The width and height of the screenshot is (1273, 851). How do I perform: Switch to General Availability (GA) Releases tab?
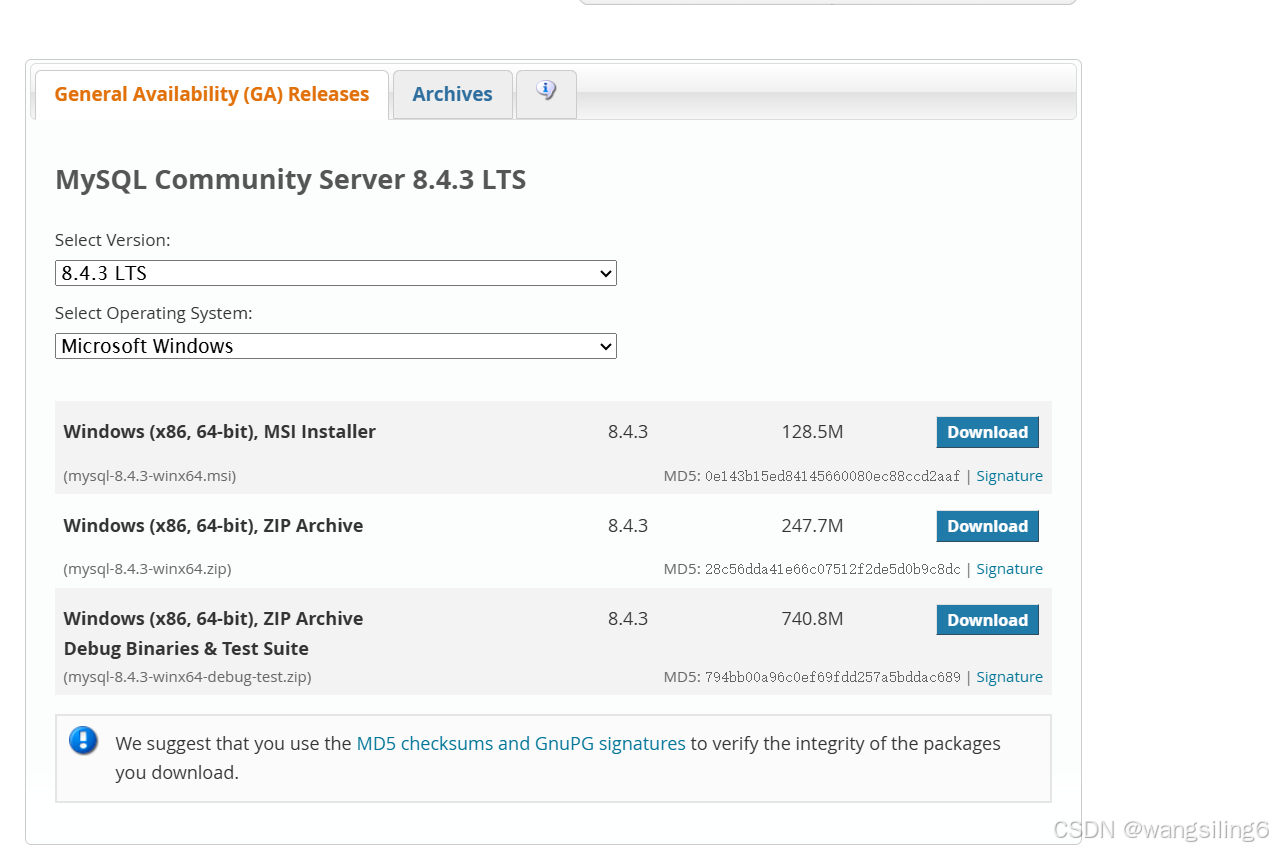[212, 94]
